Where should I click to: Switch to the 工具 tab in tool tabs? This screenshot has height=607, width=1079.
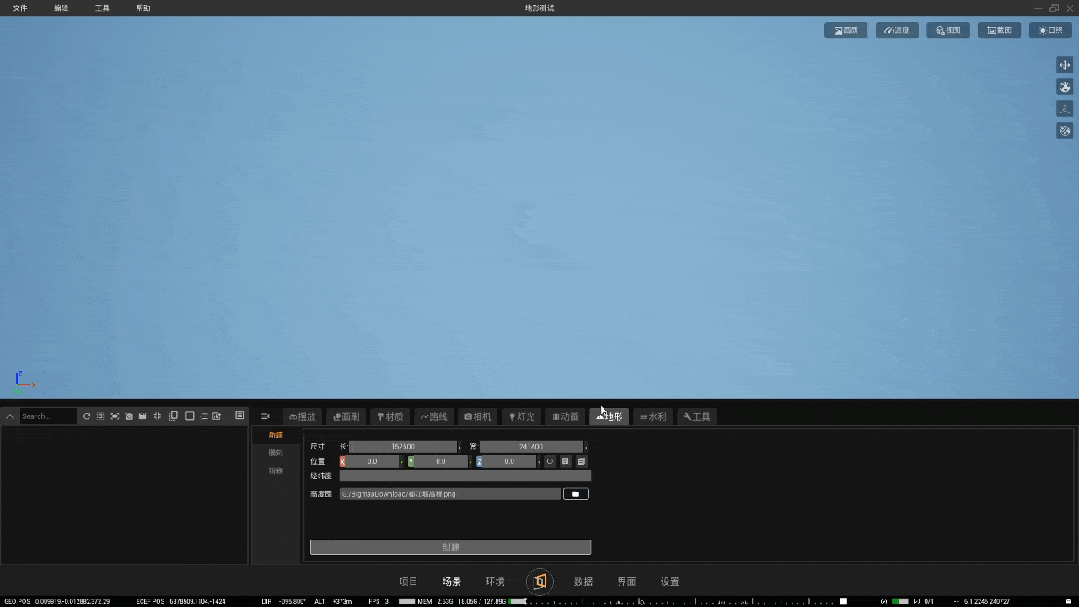697,416
